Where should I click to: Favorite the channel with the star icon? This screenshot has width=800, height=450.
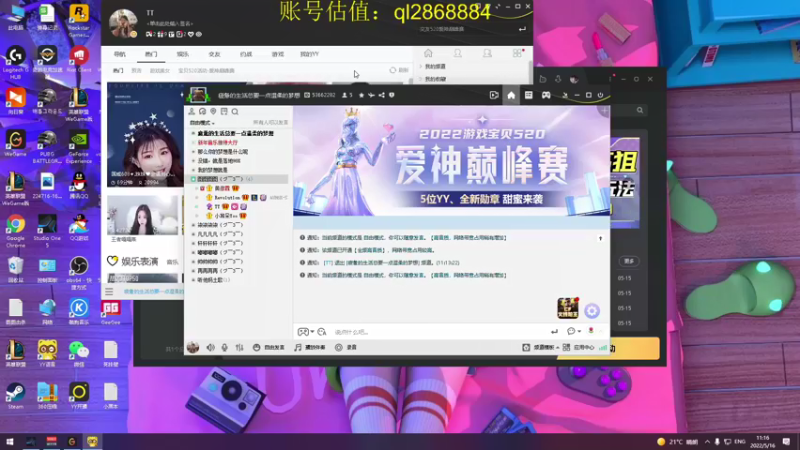tap(361, 95)
